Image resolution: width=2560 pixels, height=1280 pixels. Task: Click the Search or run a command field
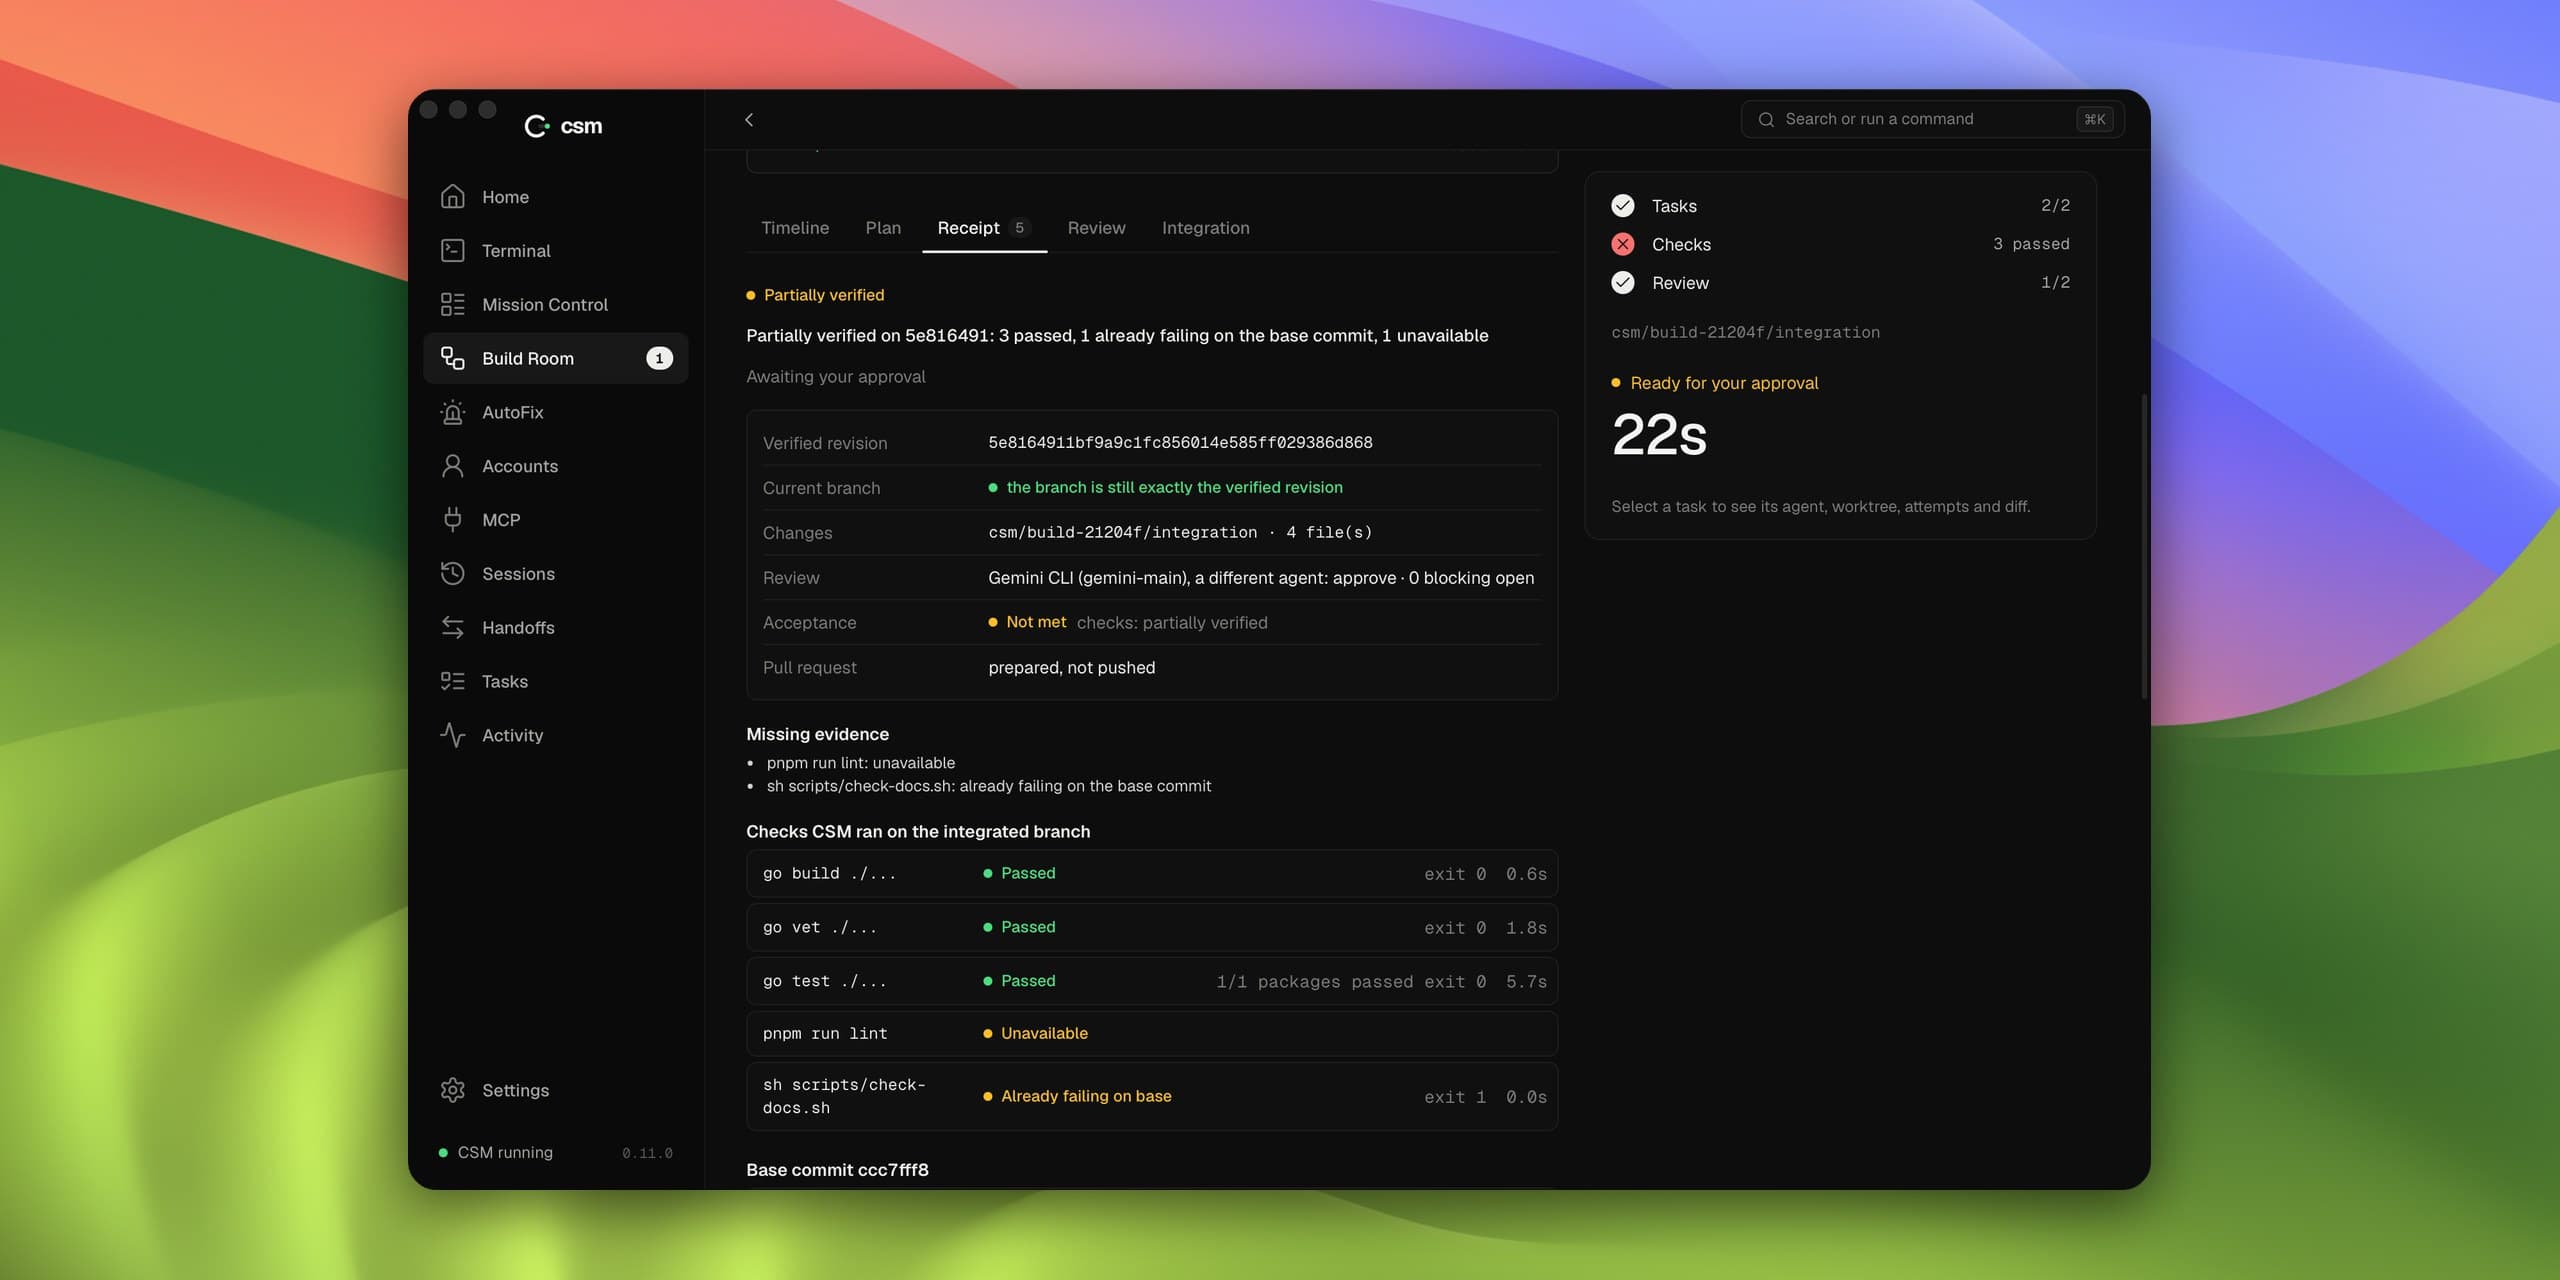[1932, 119]
